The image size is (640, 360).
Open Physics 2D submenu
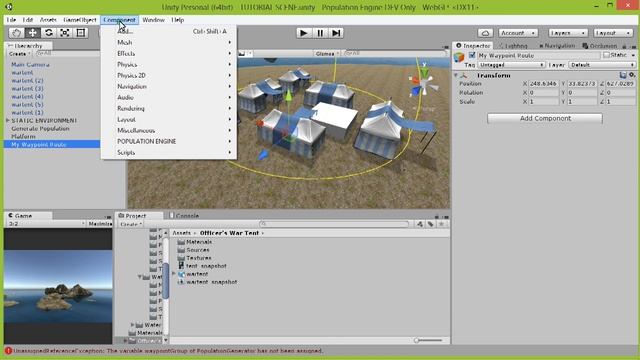169,76
